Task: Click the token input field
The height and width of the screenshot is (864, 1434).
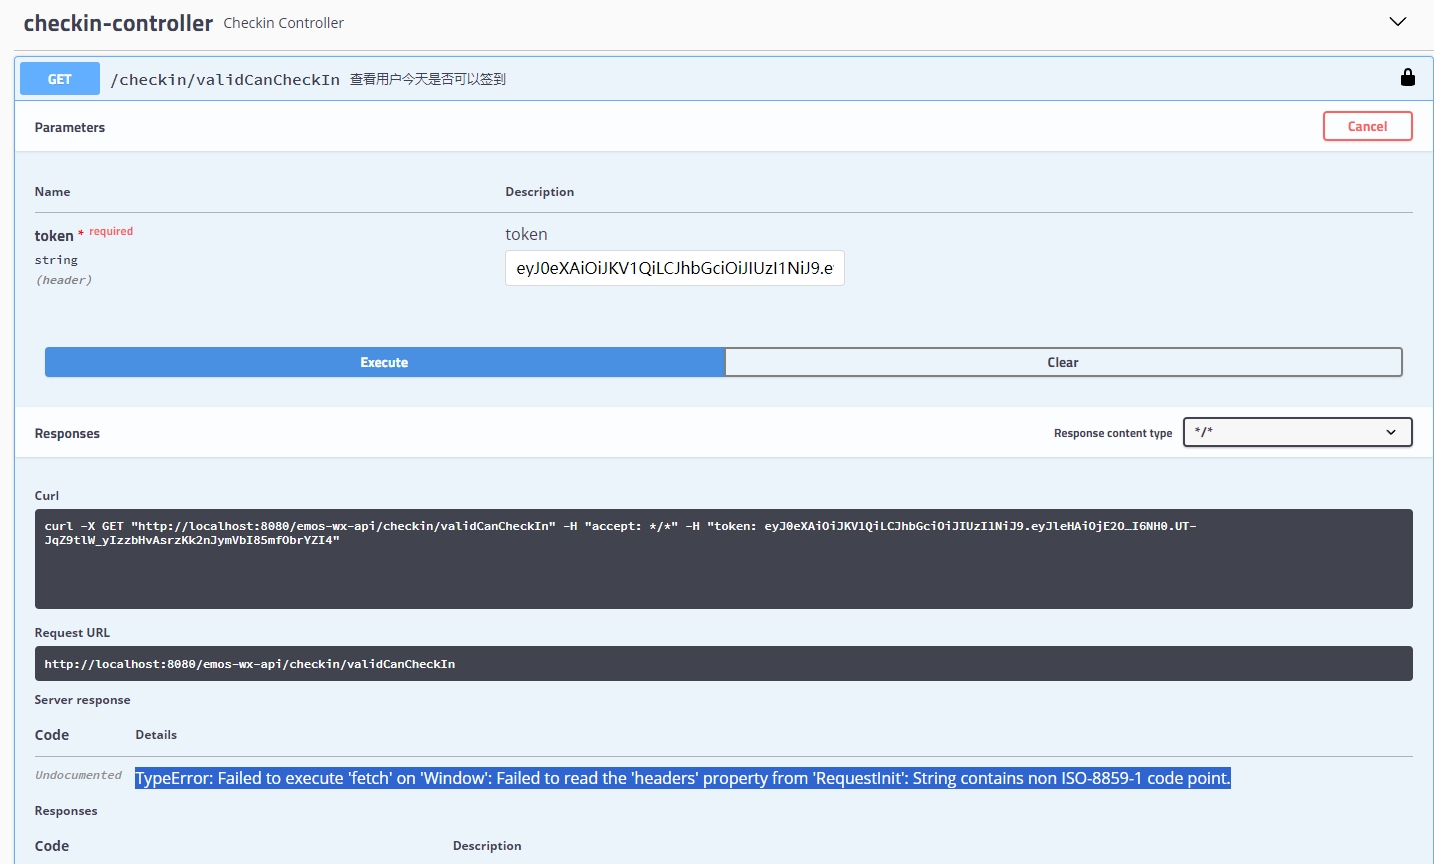Action: click(x=674, y=268)
